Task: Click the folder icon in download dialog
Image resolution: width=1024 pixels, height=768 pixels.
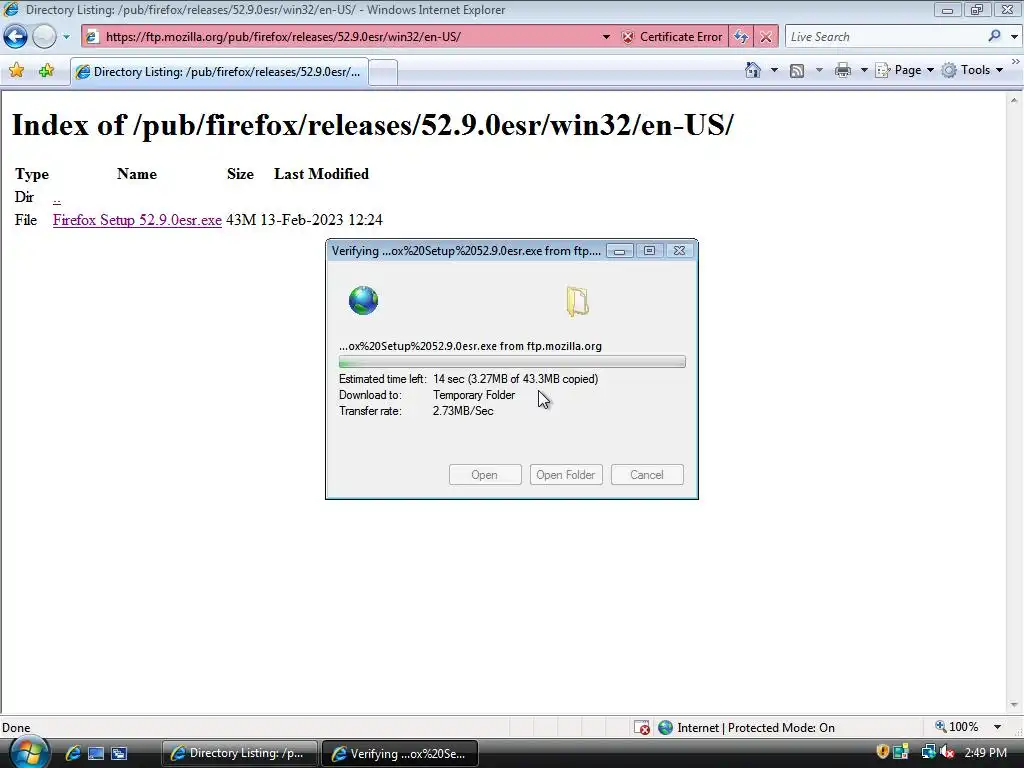Action: (577, 301)
